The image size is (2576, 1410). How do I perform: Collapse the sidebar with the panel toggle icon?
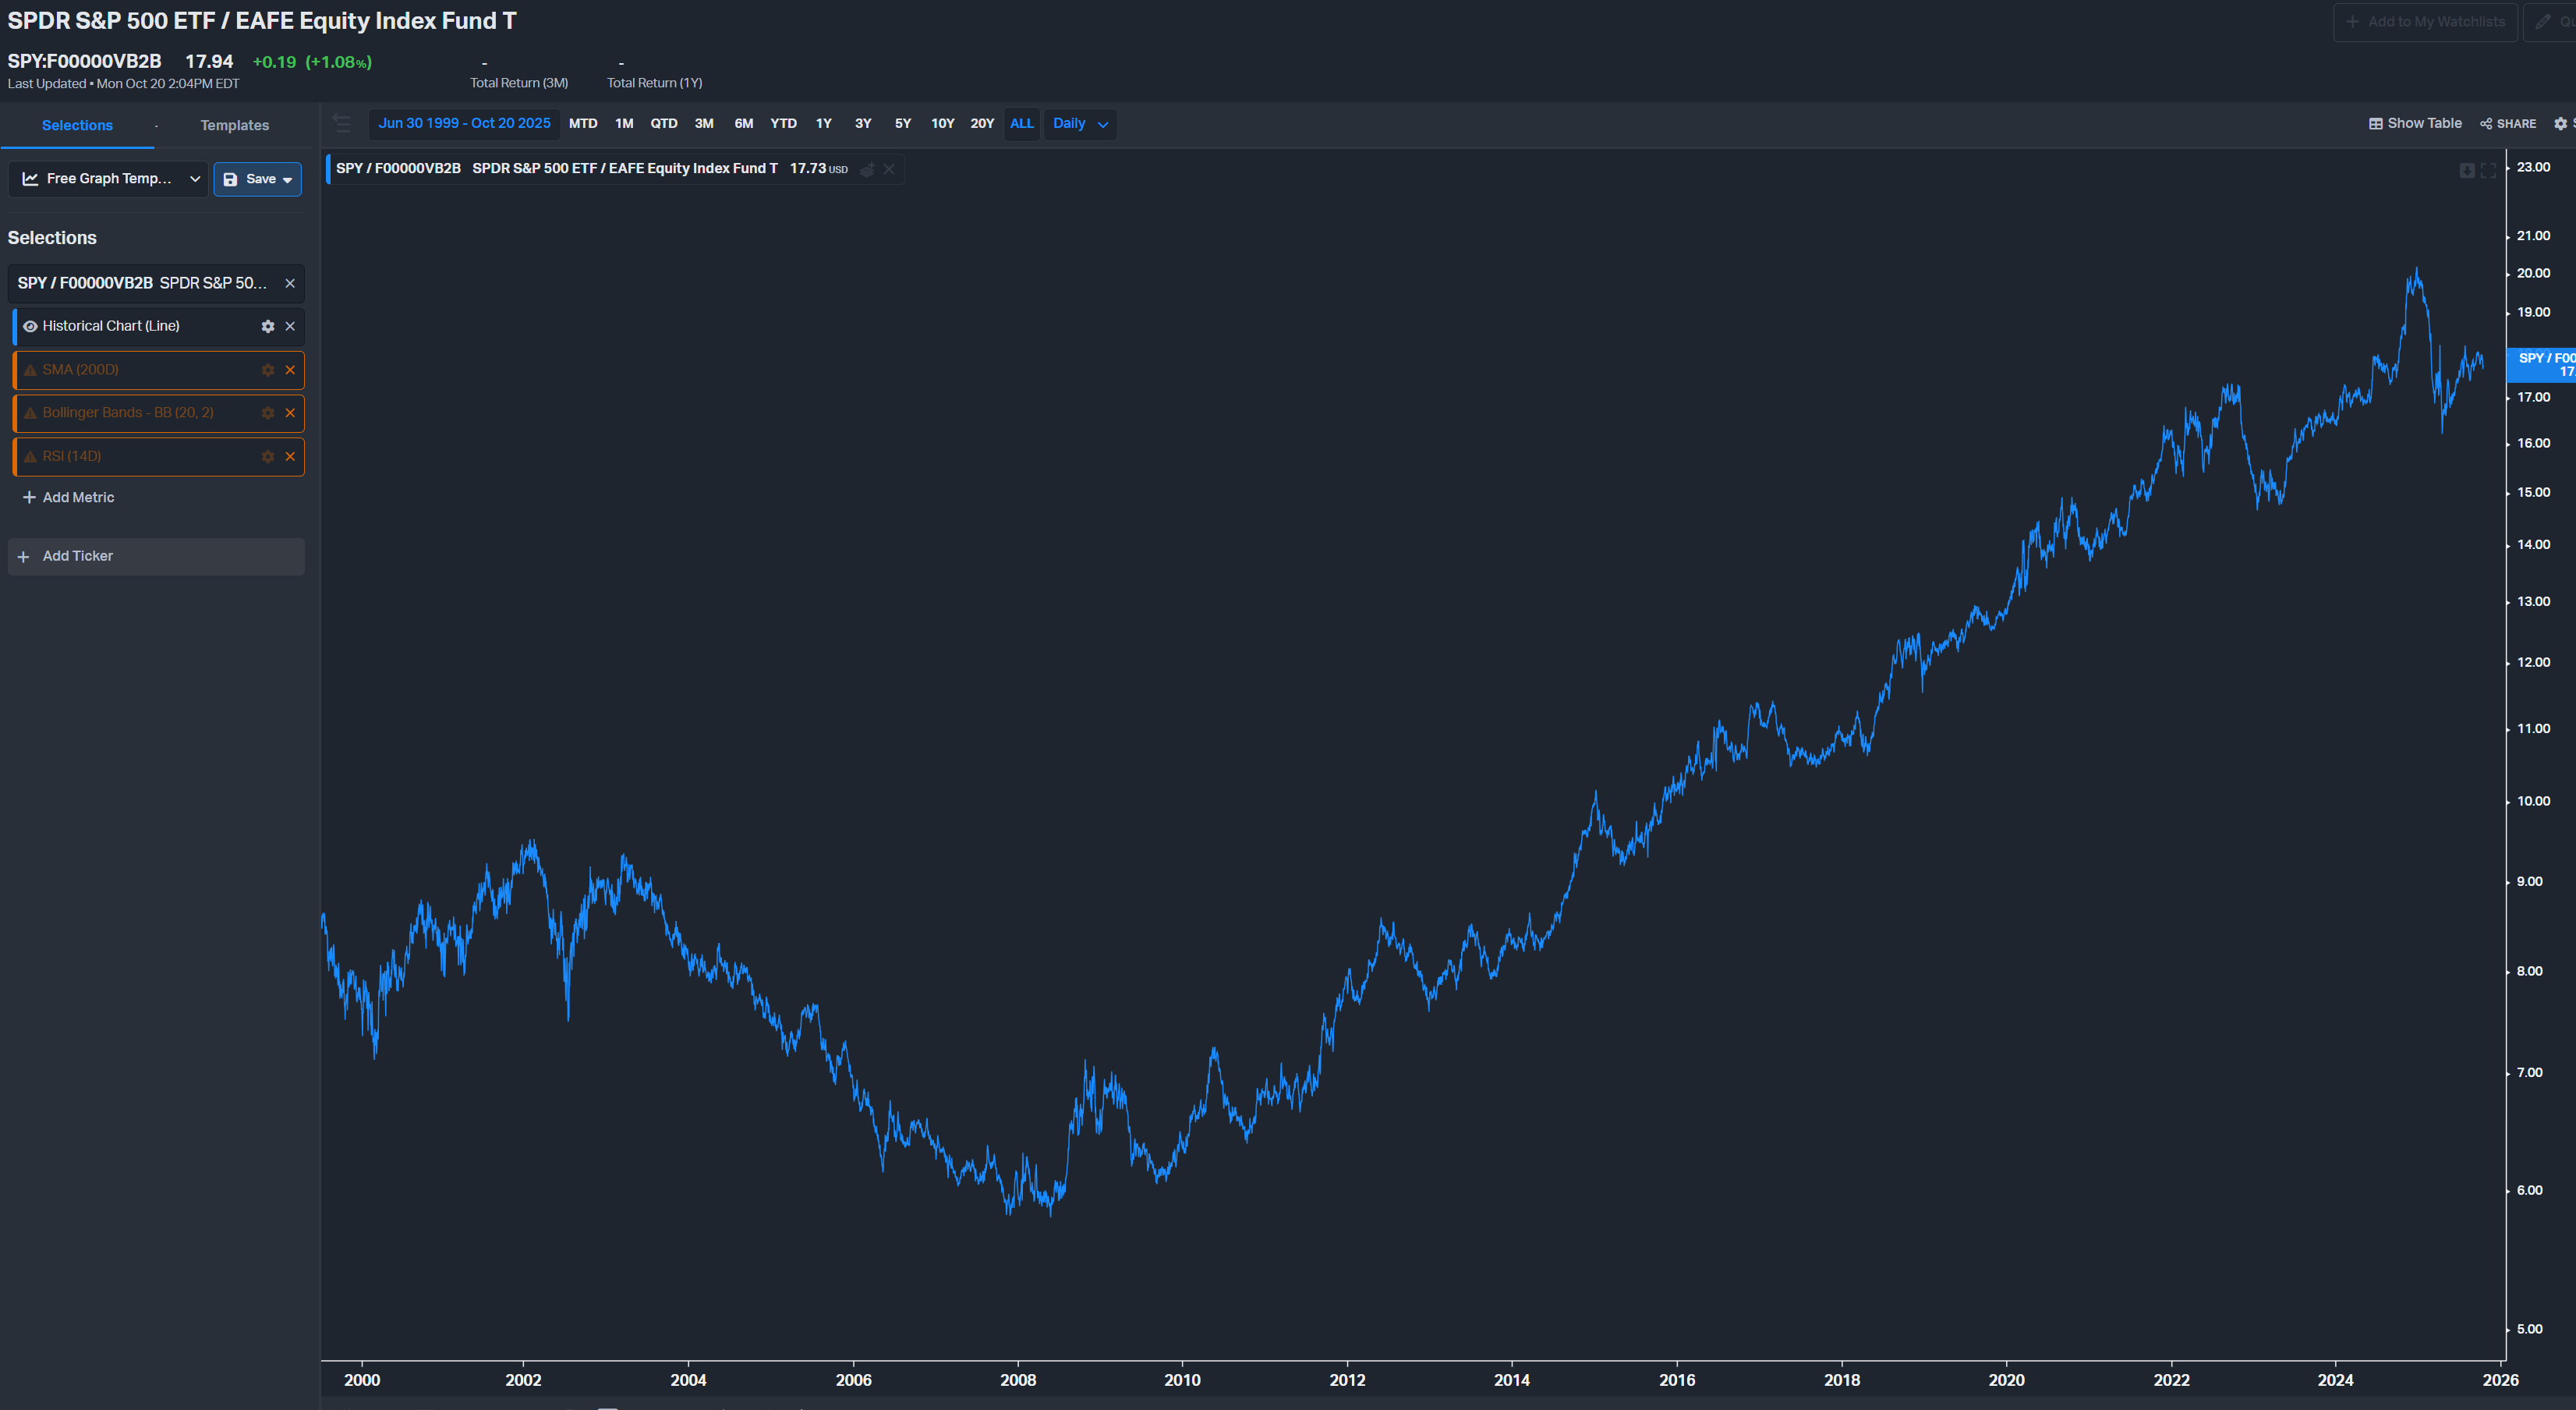point(342,124)
